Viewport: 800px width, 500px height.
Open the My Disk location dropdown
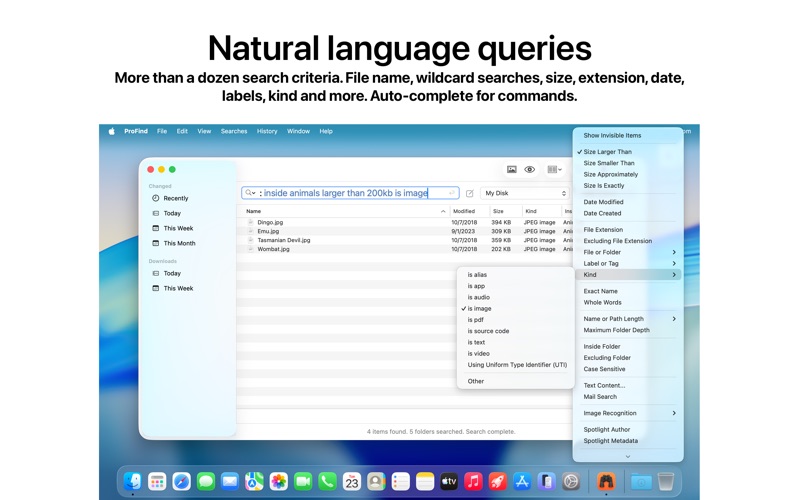tap(525, 193)
